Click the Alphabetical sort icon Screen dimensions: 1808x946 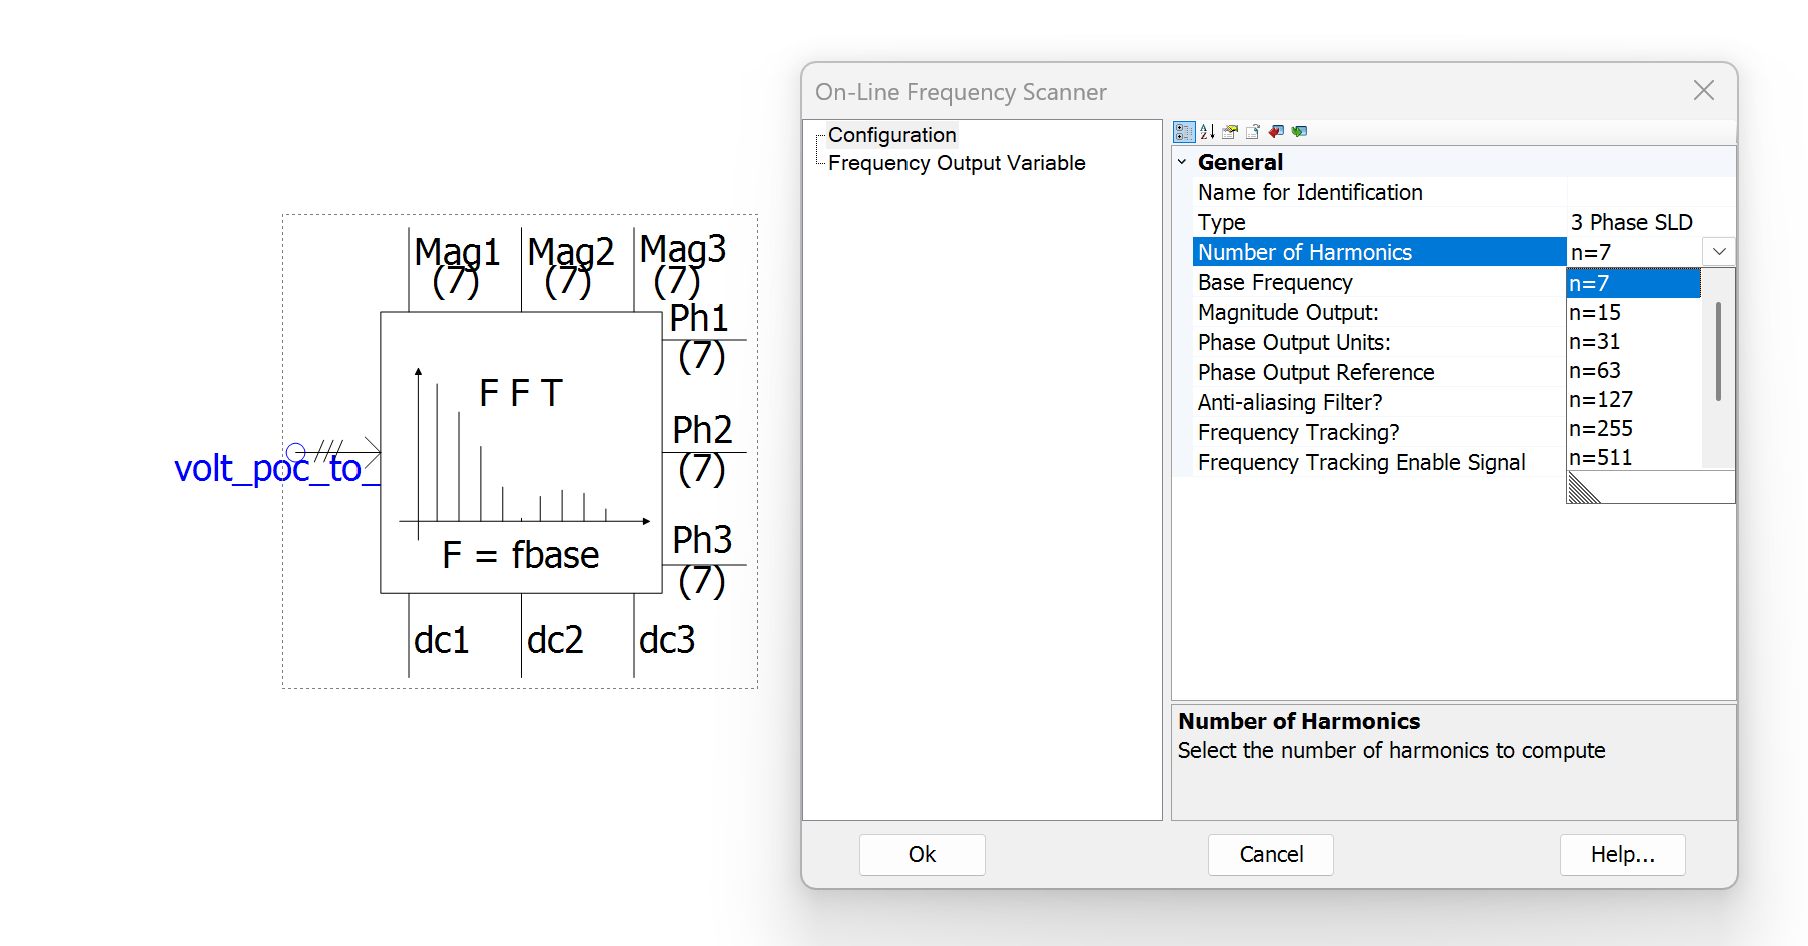(x=1207, y=132)
